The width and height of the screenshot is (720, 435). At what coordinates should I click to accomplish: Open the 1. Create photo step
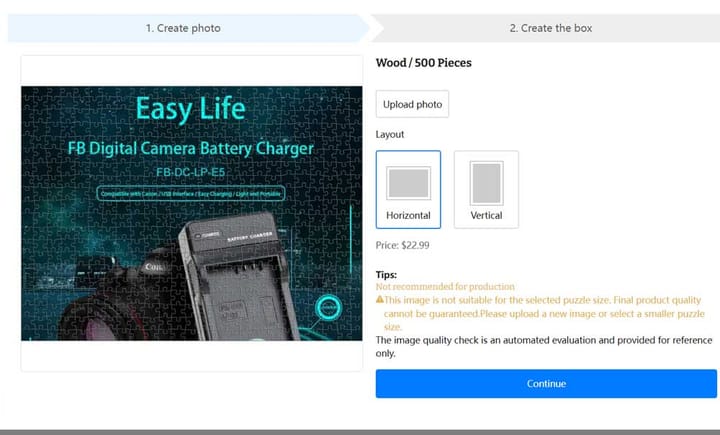click(184, 28)
